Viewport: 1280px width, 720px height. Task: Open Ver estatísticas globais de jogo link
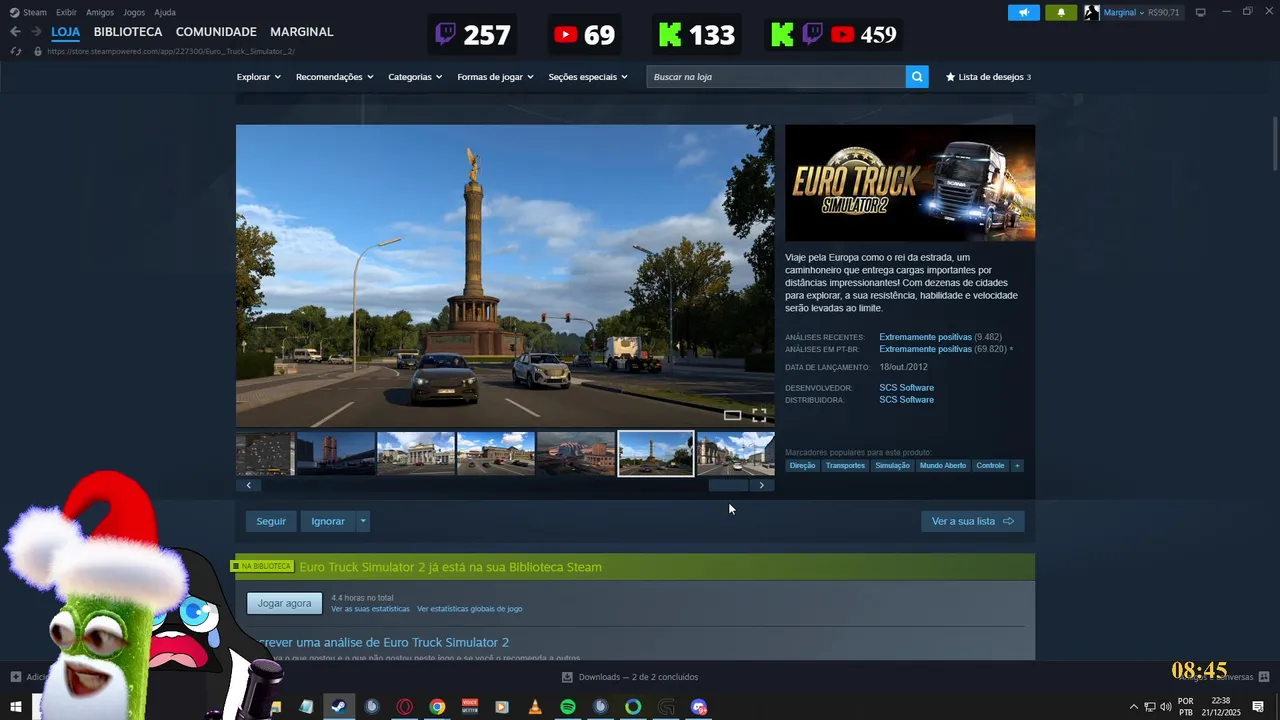469,609
